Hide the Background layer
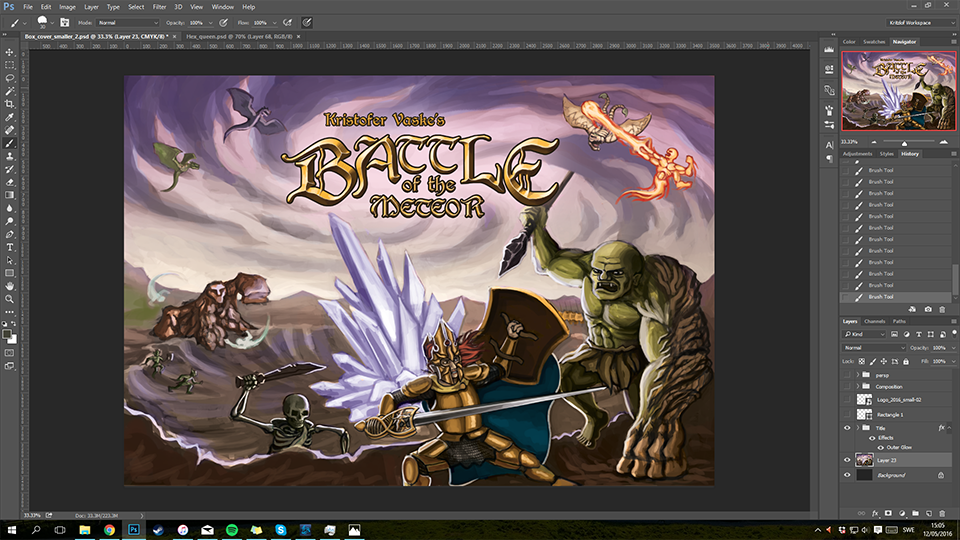Viewport: 960px width, 540px height. pyautogui.click(x=847, y=475)
